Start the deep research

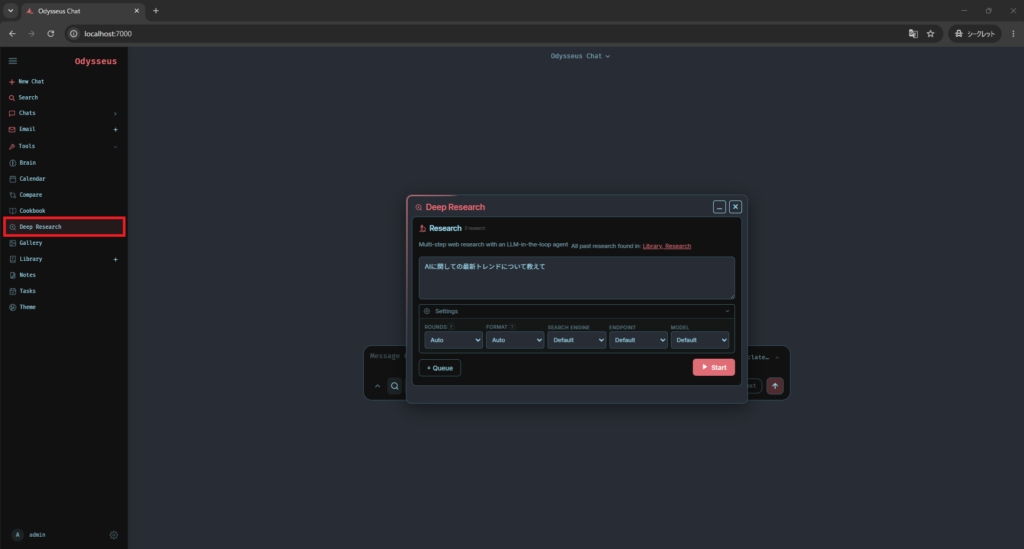pos(713,368)
